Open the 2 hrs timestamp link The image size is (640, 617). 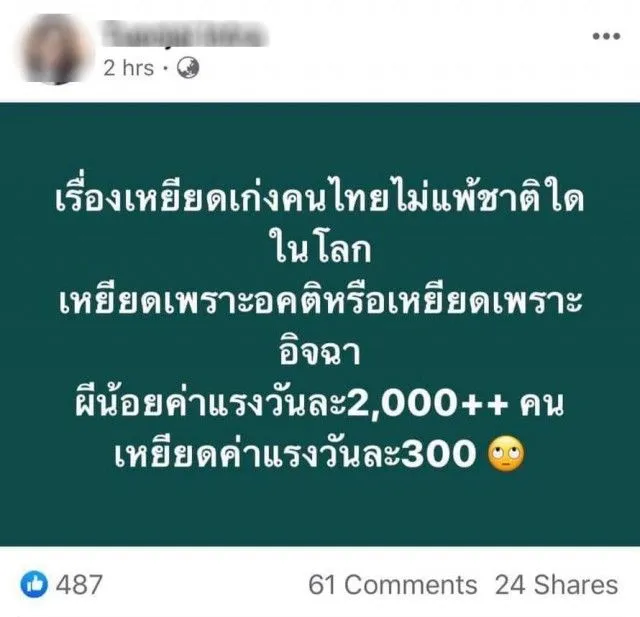[x=129, y=68]
